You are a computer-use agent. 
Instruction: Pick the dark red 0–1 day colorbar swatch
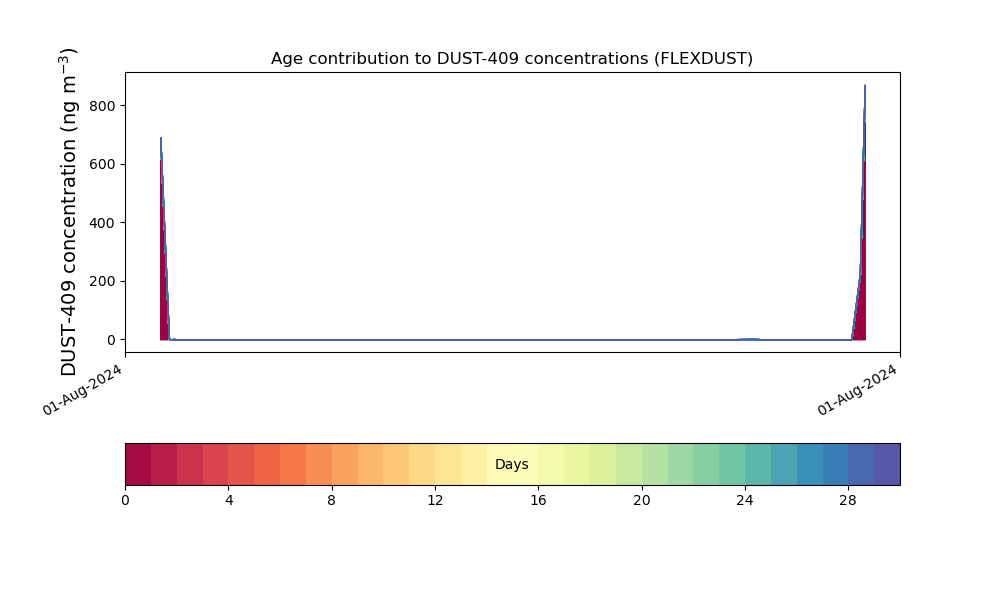[x=138, y=464]
